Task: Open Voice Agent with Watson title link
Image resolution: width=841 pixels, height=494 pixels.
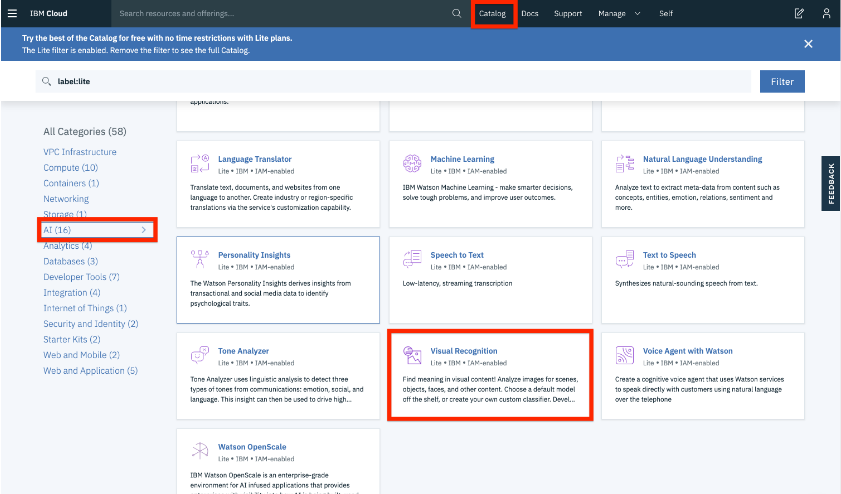Action: (x=688, y=351)
